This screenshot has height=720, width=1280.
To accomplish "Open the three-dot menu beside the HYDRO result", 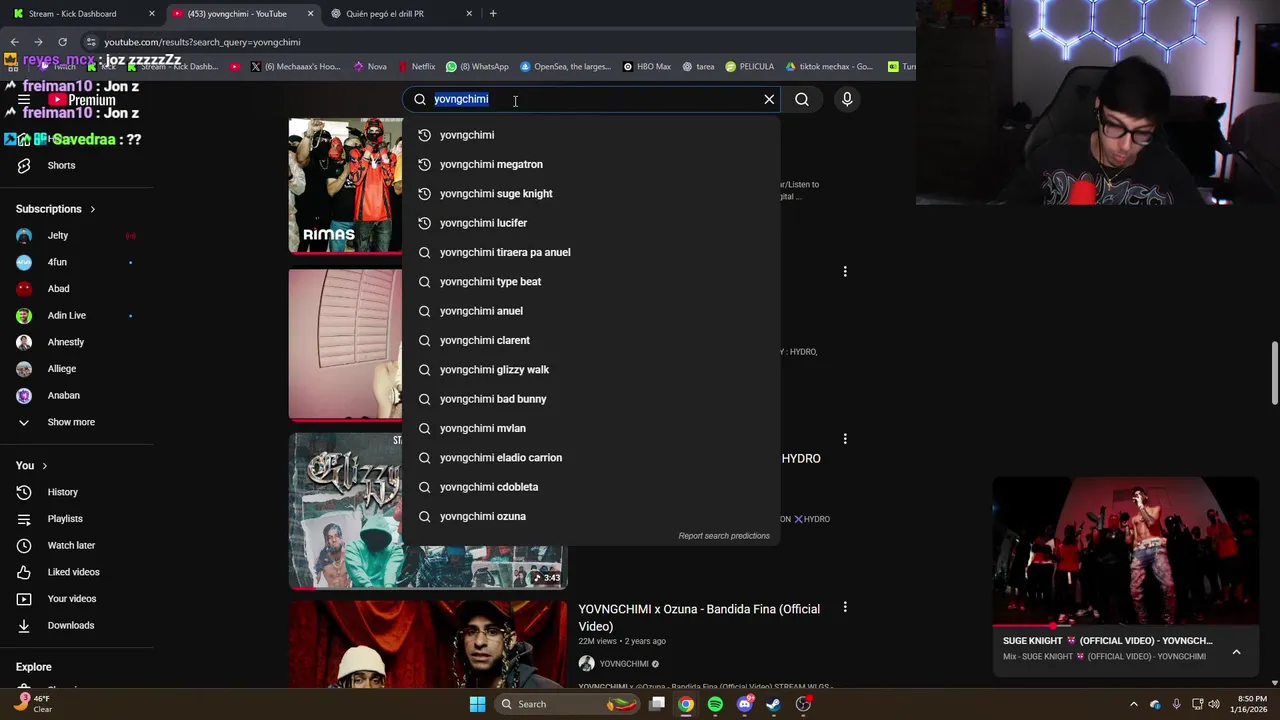I will pyautogui.click(x=845, y=439).
